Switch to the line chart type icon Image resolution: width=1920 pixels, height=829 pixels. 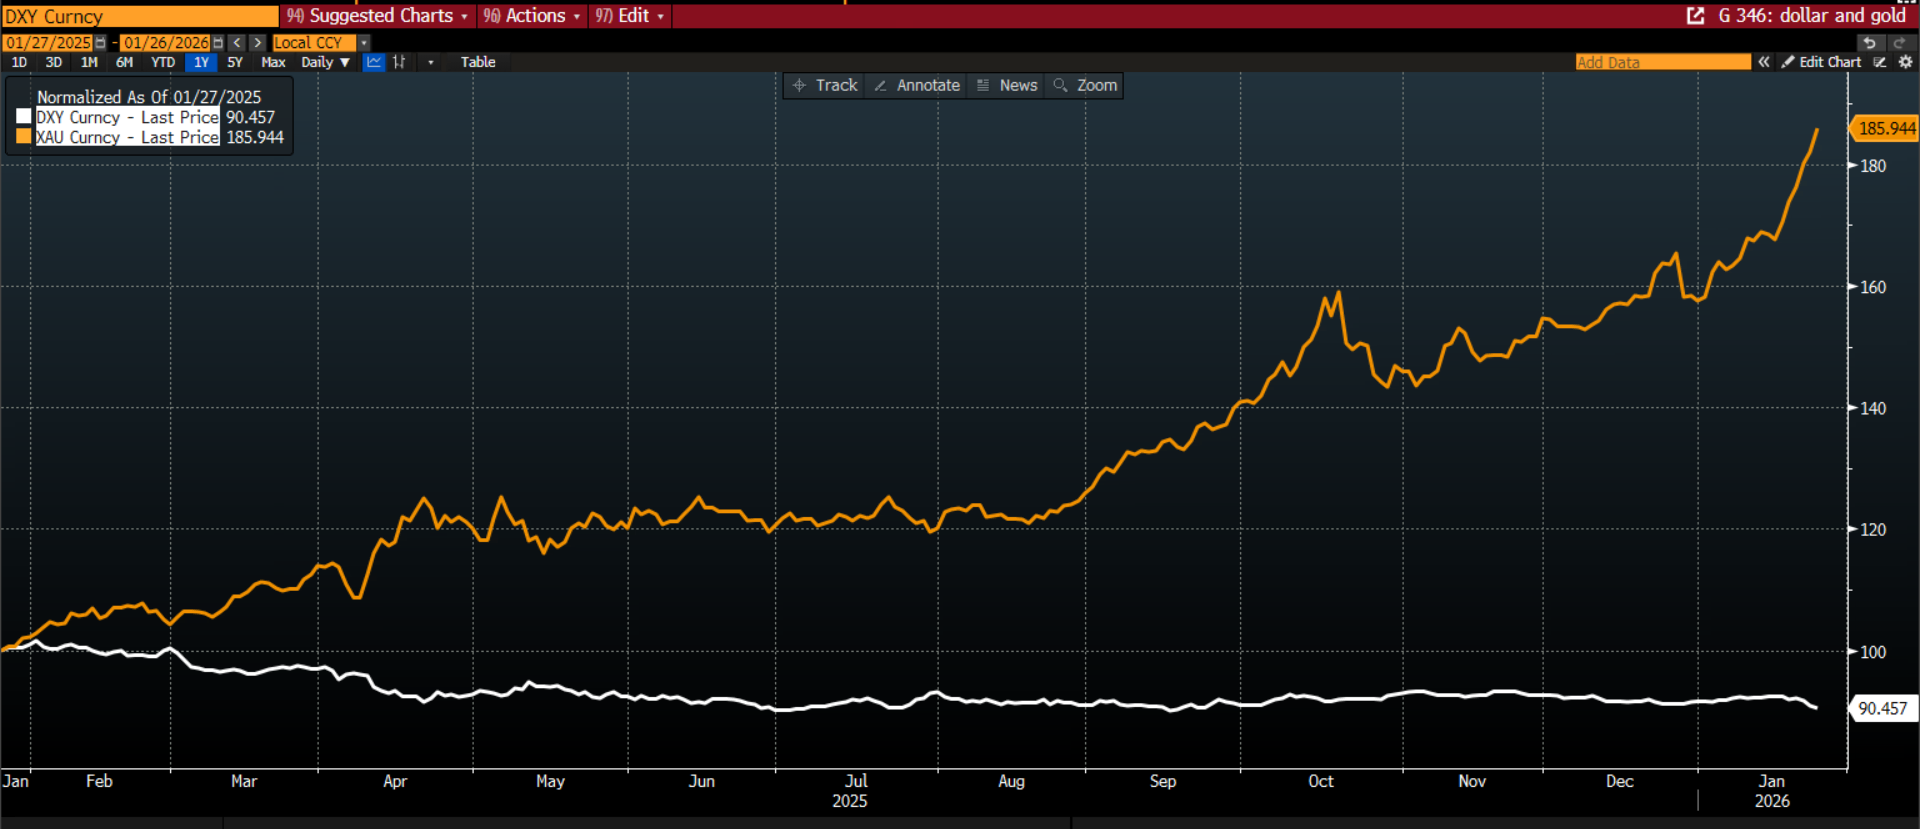[x=374, y=62]
